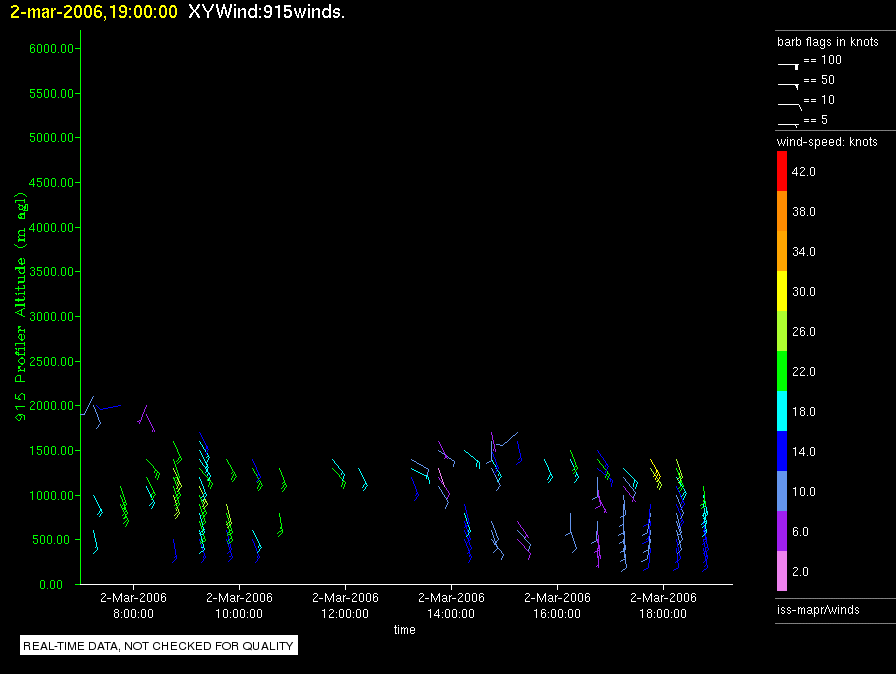Choose the cyan 18.0 knots color swatch
896x674 pixels.
point(782,411)
